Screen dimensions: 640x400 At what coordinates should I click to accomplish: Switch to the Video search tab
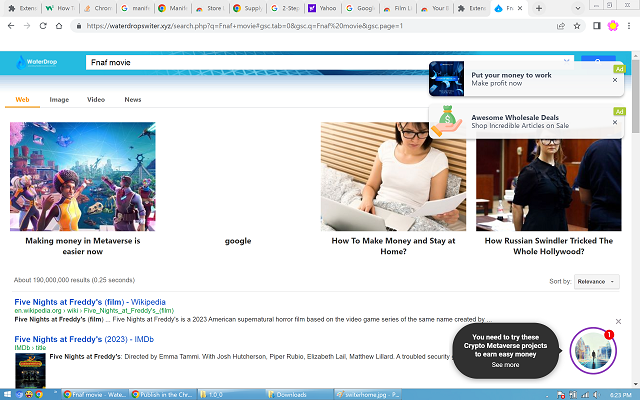(x=96, y=100)
